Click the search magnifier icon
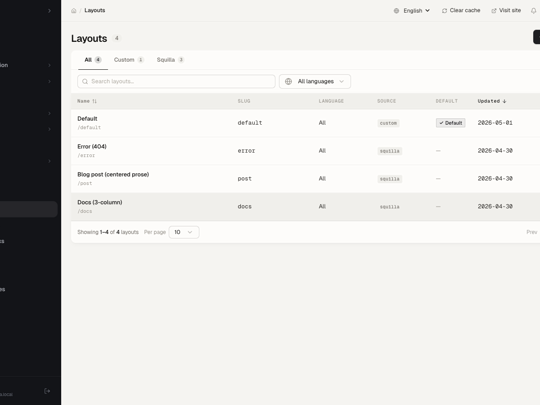This screenshot has height=405, width=540. [85, 82]
